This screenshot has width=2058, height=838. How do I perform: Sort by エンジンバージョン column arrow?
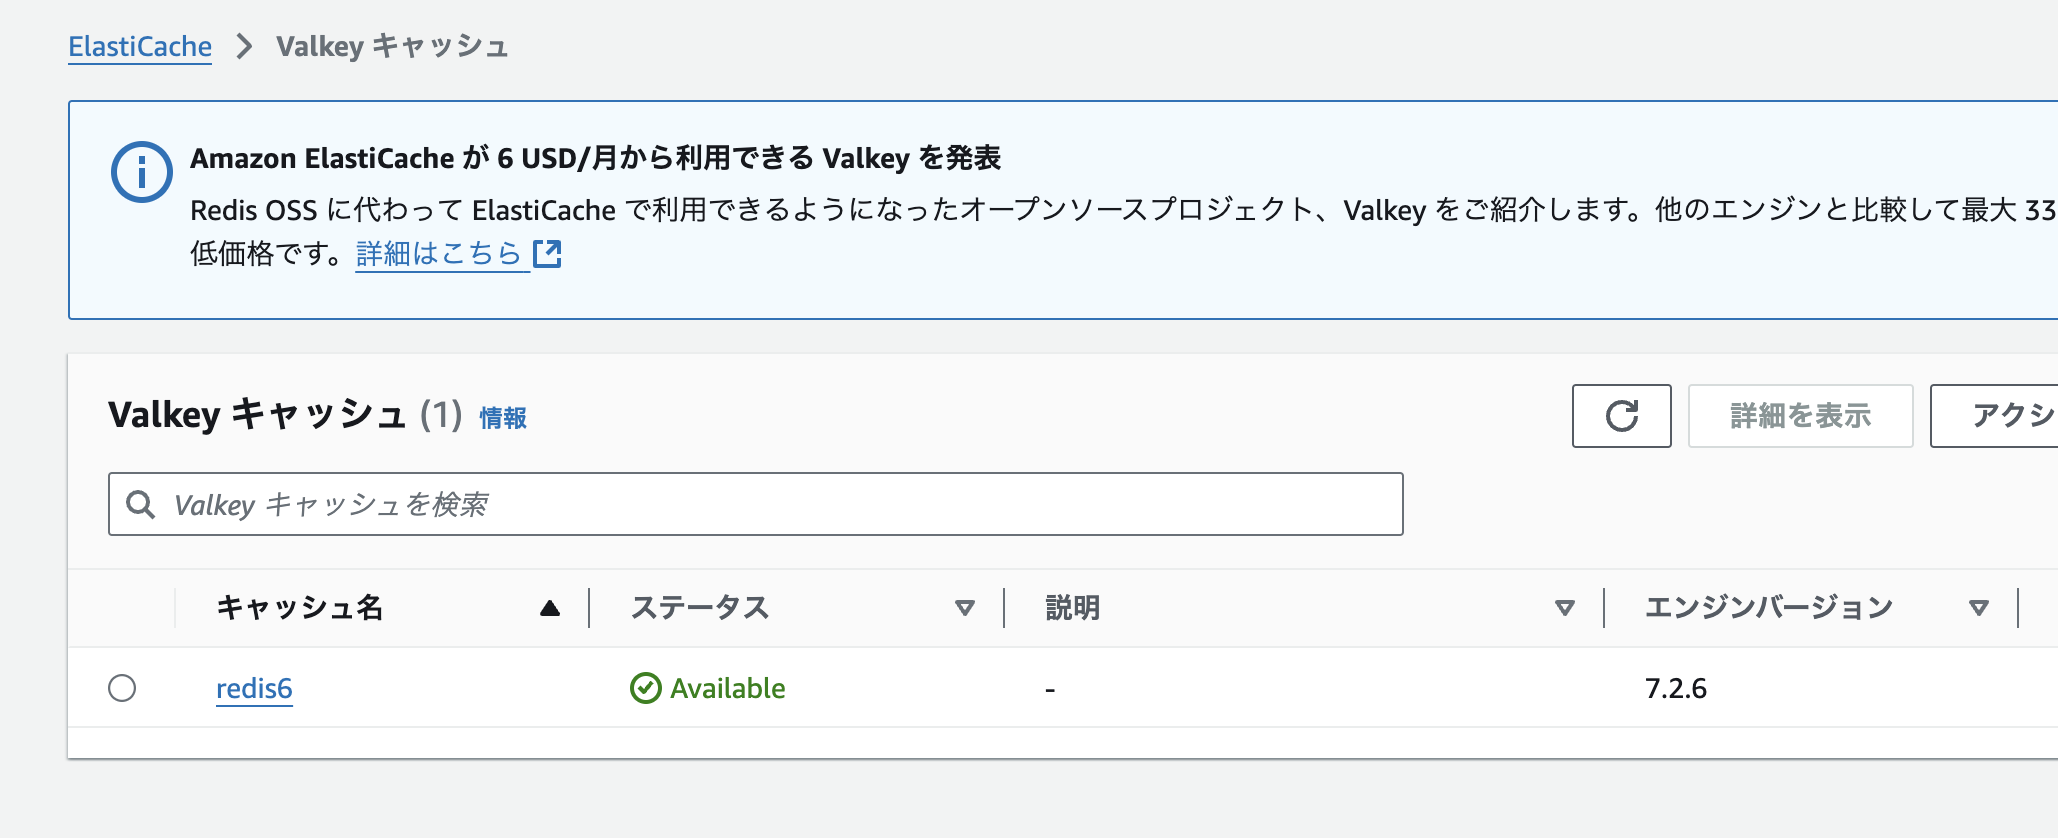[1978, 608]
